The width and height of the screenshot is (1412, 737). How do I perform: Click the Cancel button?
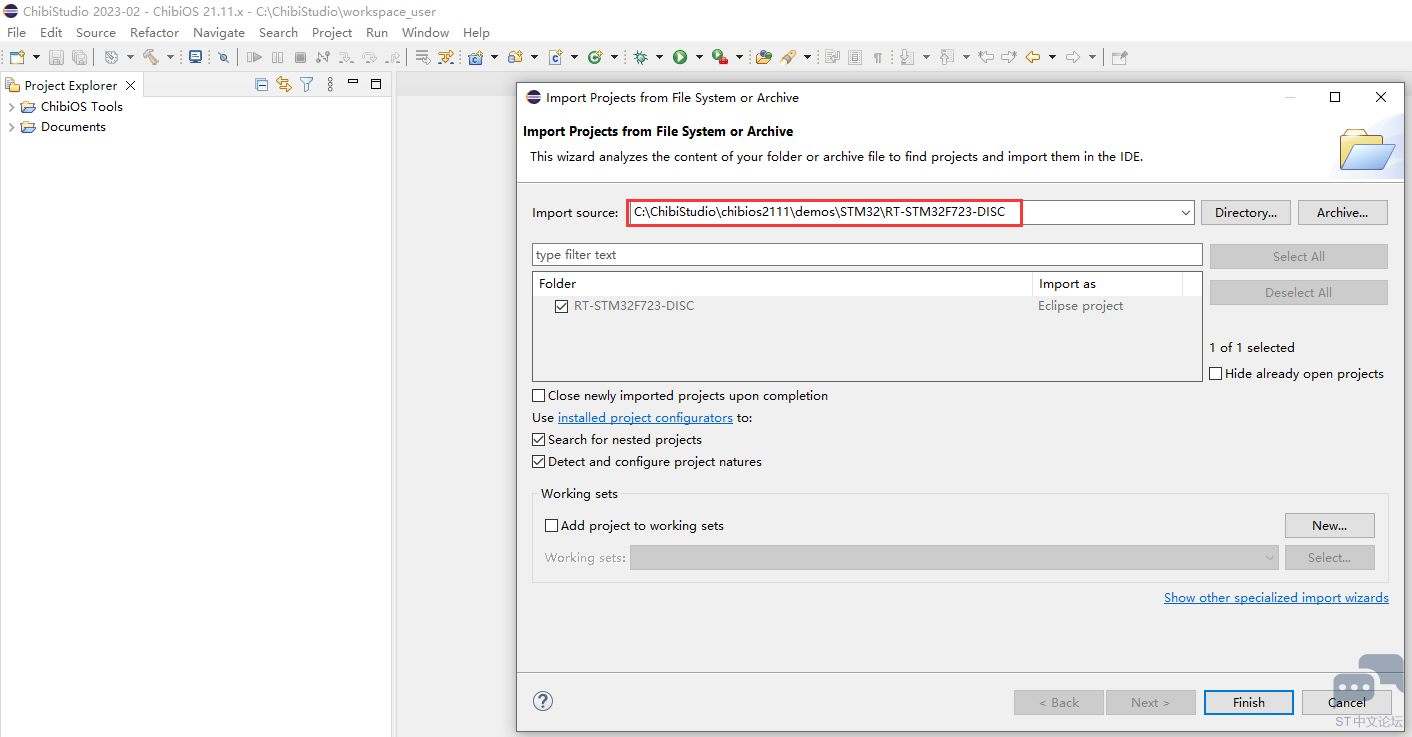point(1347,702)
